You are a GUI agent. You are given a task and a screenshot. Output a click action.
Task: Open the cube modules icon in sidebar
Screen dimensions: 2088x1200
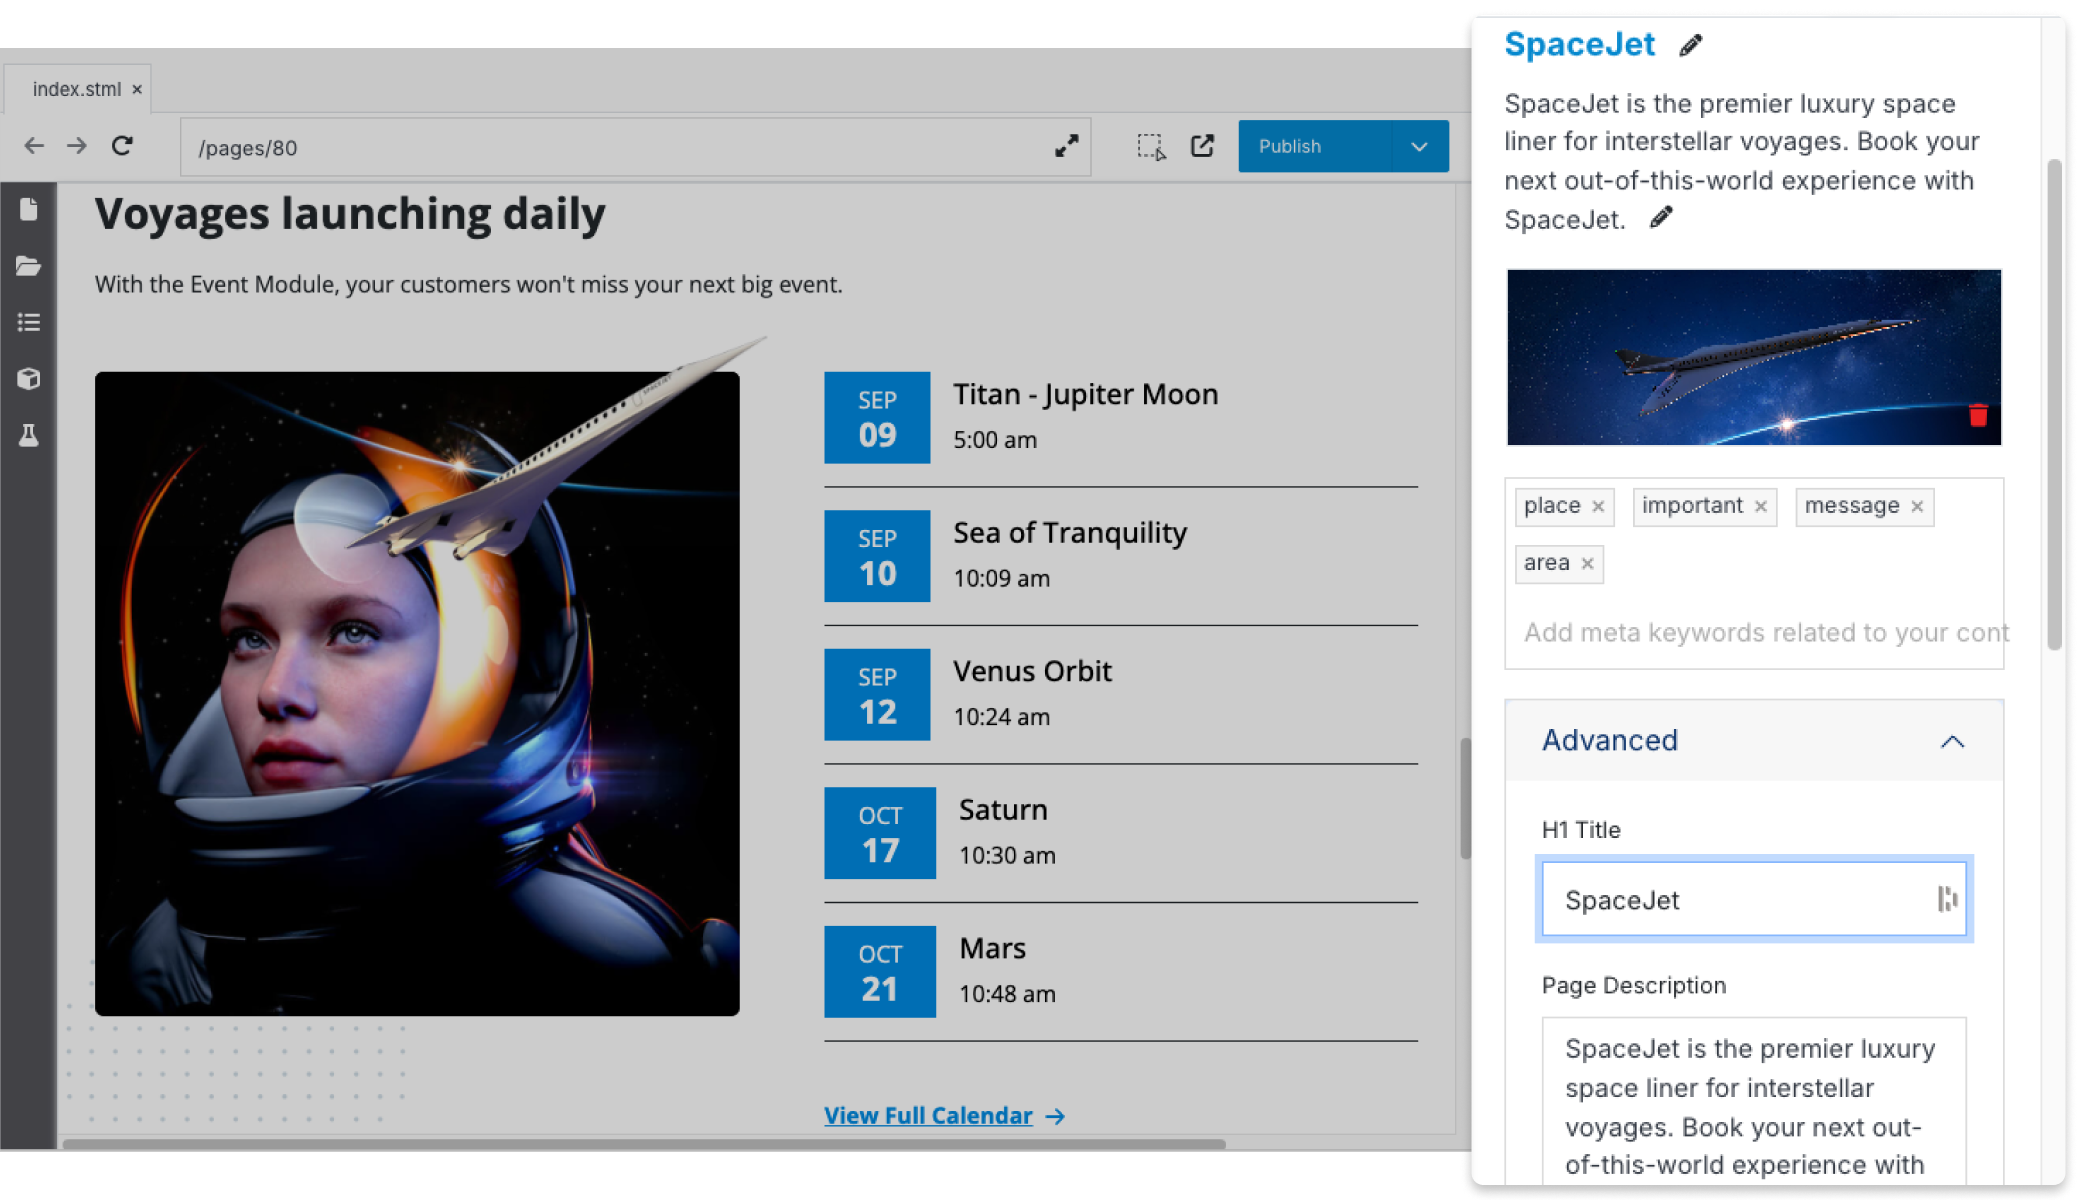[28, 378]
